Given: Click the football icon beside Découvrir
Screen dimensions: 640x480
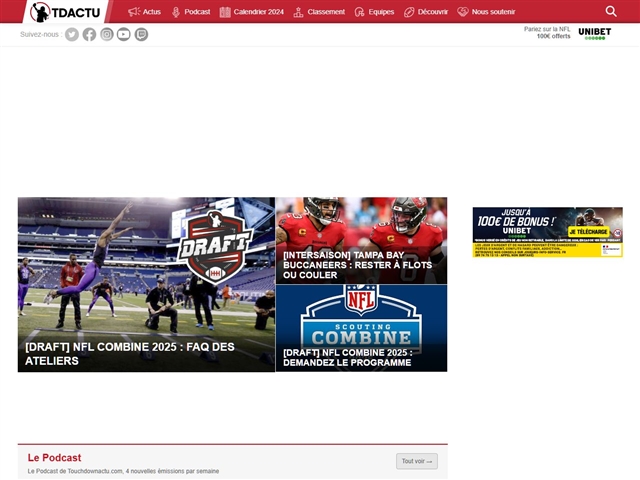Looking at the screenshot, I should click(x=409, y=12).
